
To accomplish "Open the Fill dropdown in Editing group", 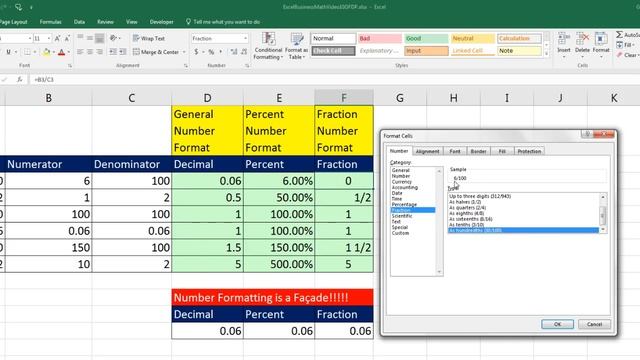I will coord(626,45).
